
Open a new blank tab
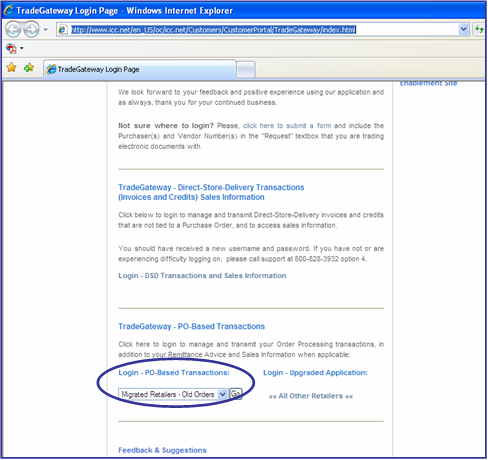pyautogui.click(x=246, y=70)
